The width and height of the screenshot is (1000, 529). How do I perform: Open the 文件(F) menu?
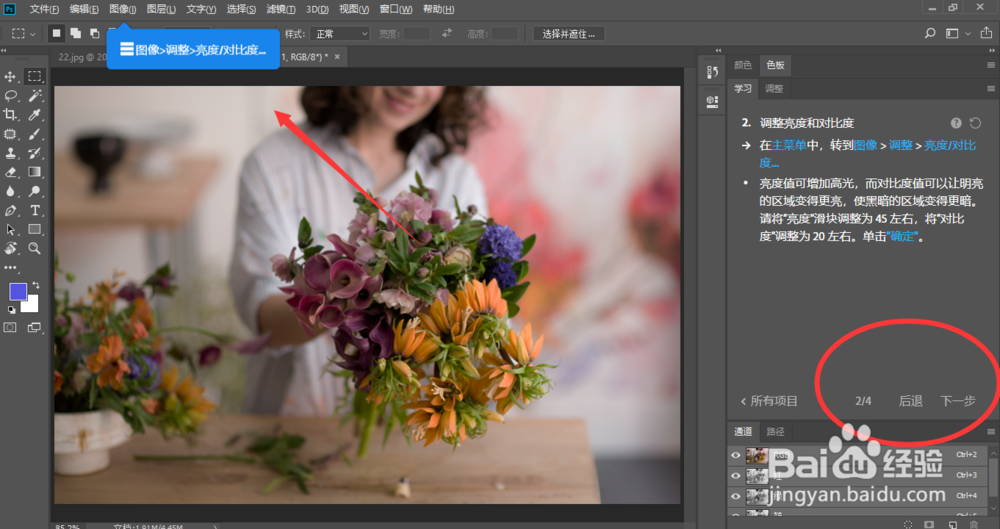click(44, 9)
